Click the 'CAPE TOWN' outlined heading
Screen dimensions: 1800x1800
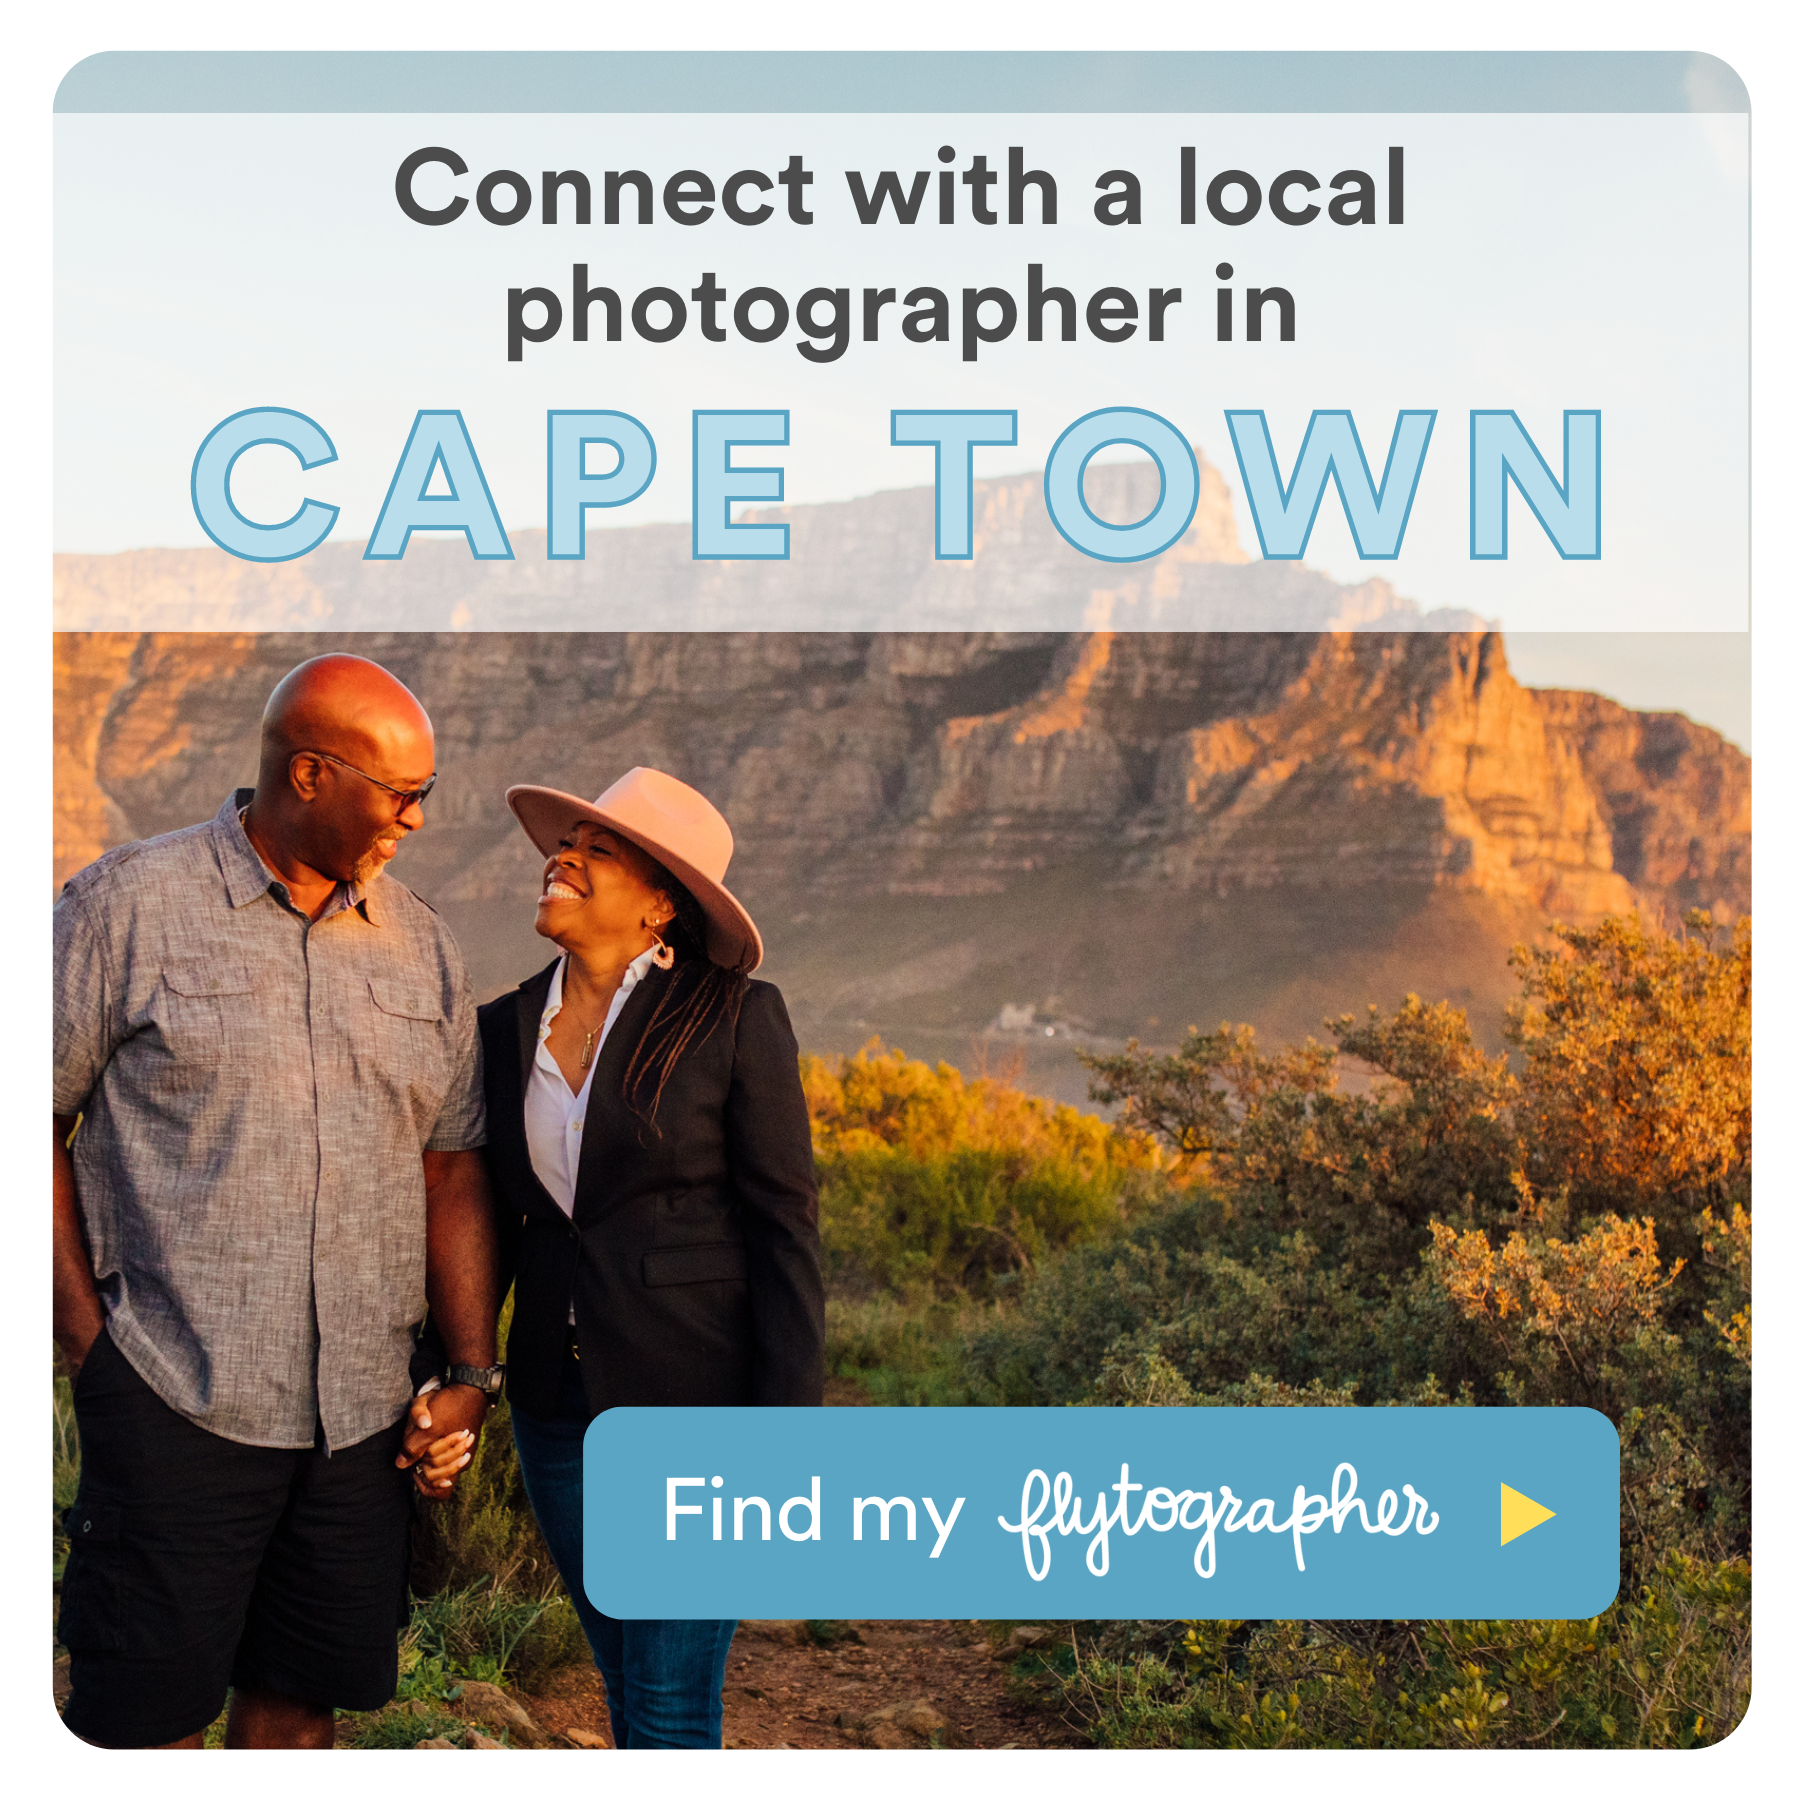pos(898,484)
